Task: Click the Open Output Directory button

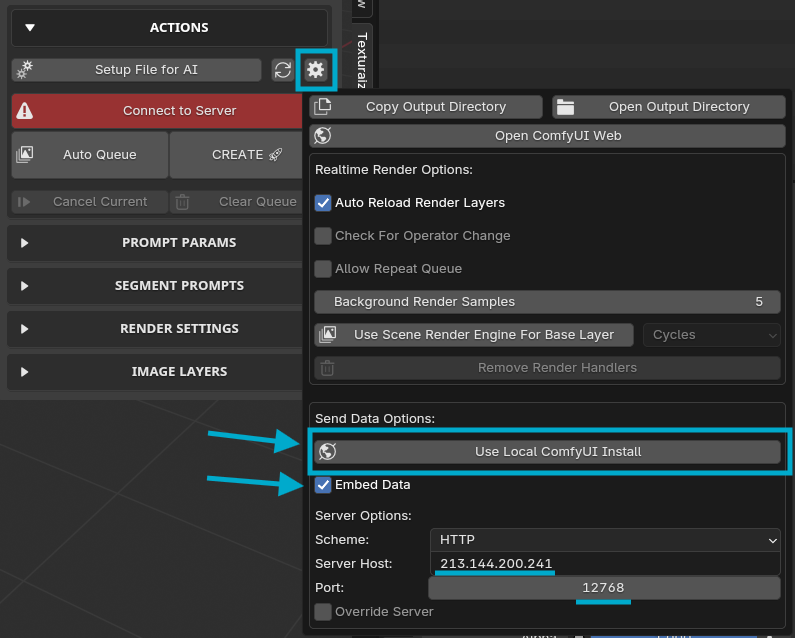Action: (x=669, y=107)
